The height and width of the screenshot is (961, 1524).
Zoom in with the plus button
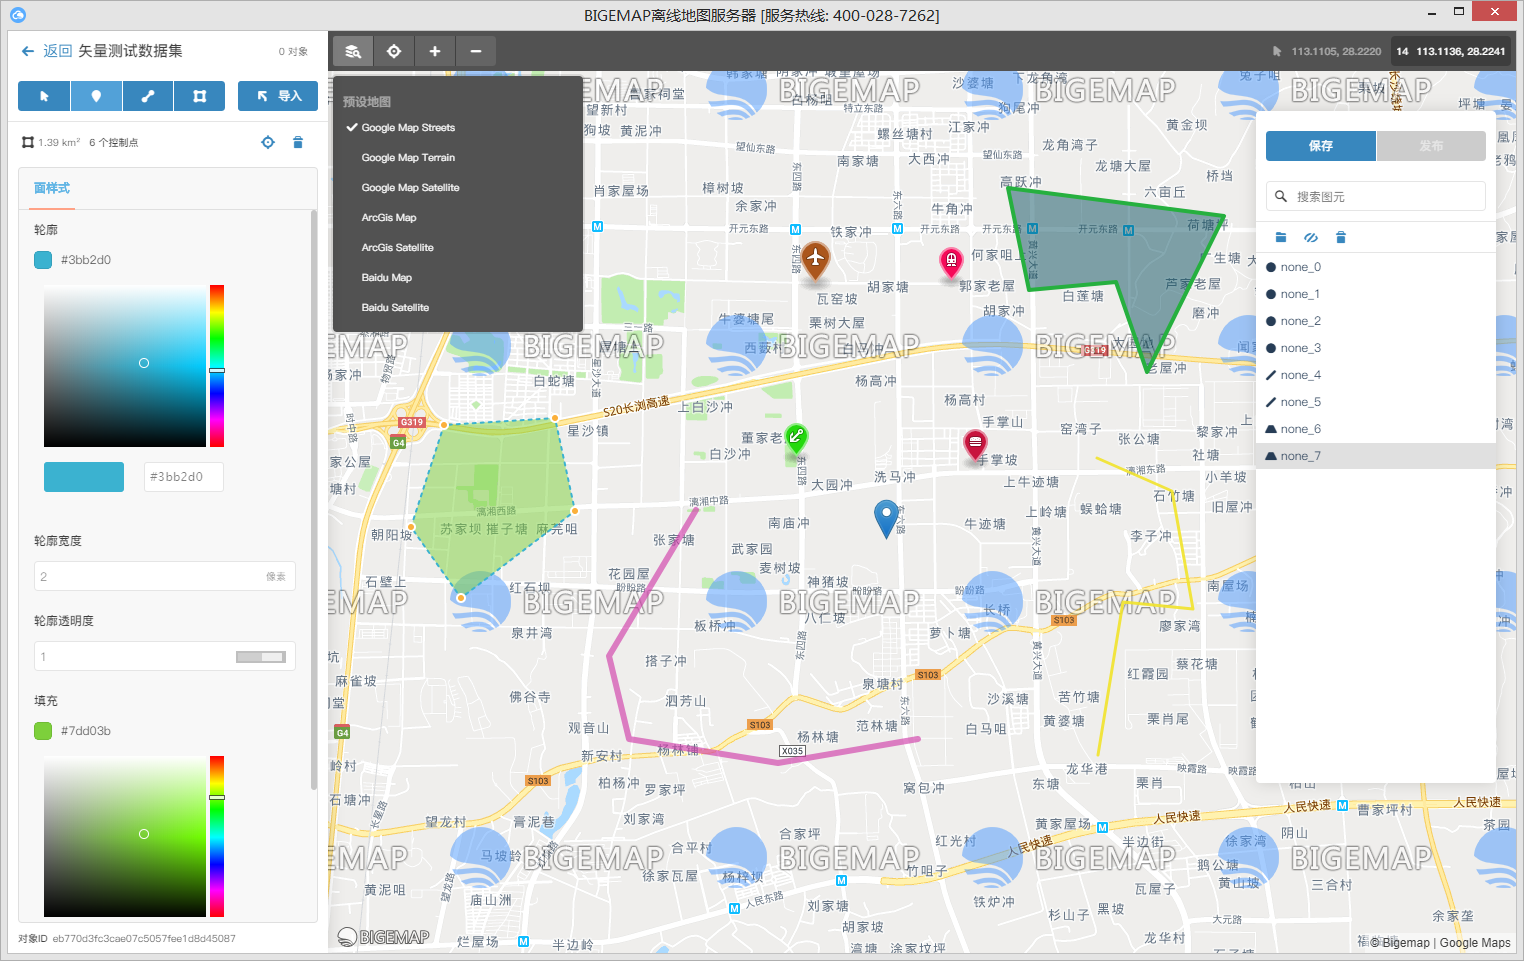click(x=435, y=51)
